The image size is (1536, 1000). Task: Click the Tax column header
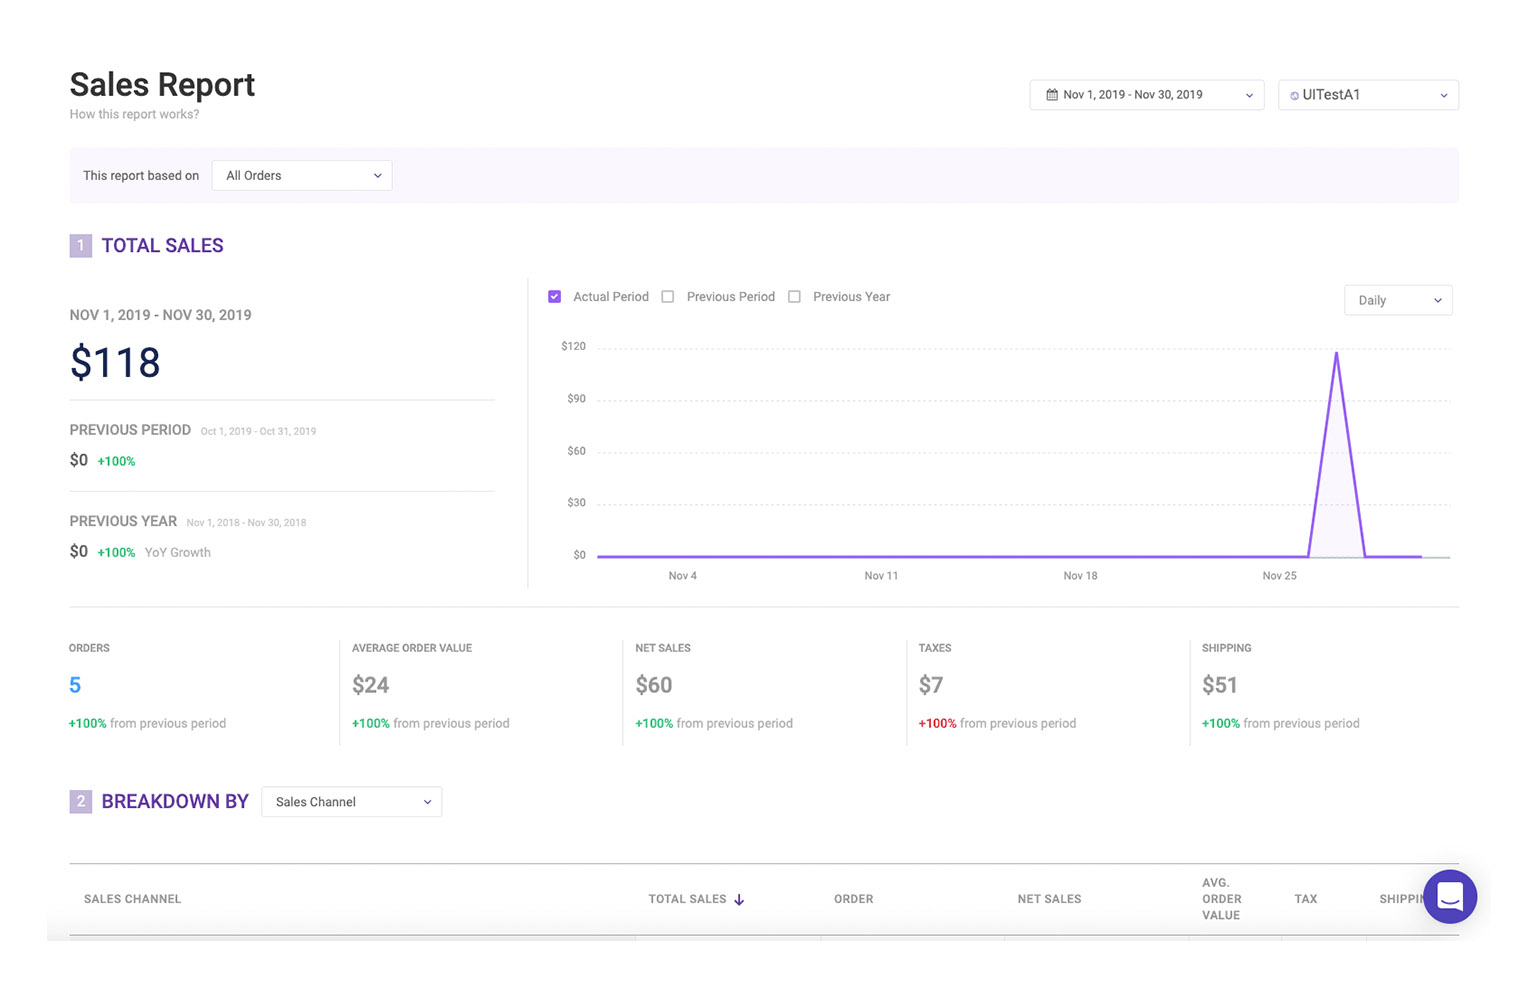(x=1306, y=899)
